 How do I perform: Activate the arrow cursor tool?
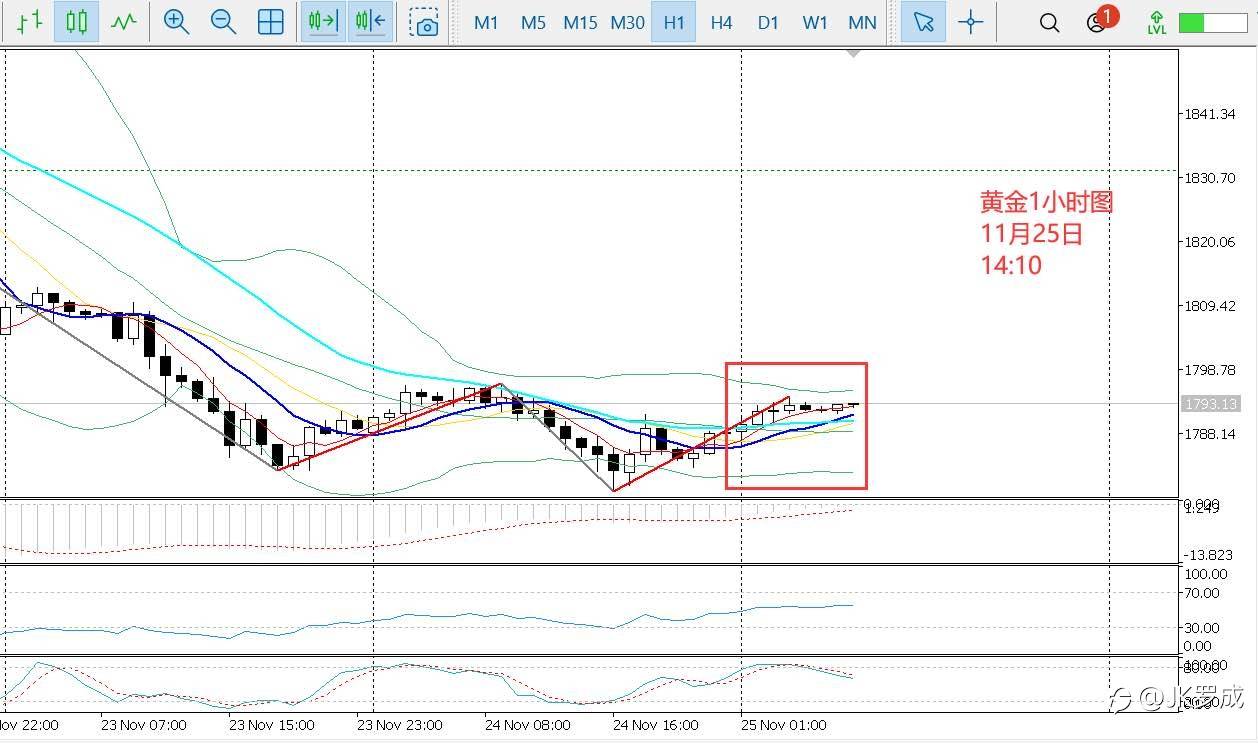click(923, 22)
